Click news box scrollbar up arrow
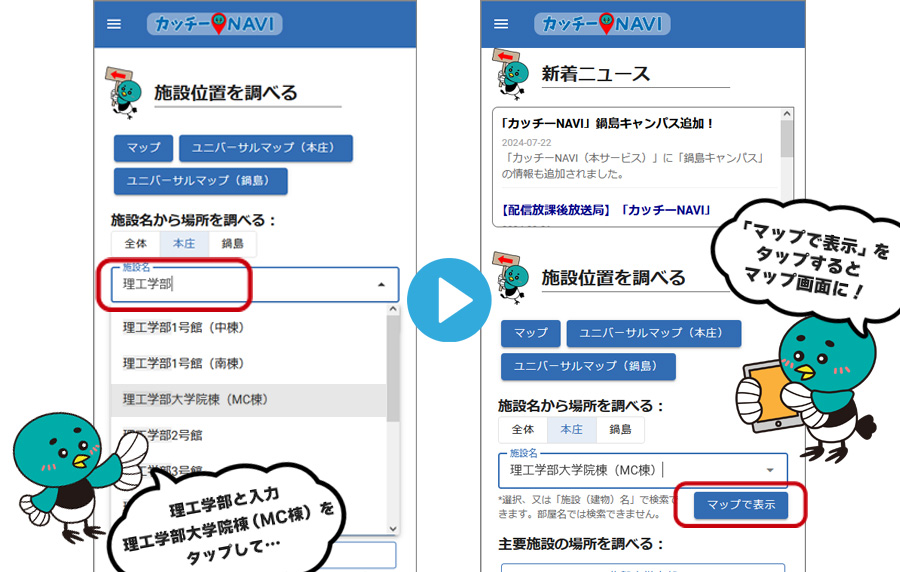This screenshot has width=900, height=572. [787, 114]
